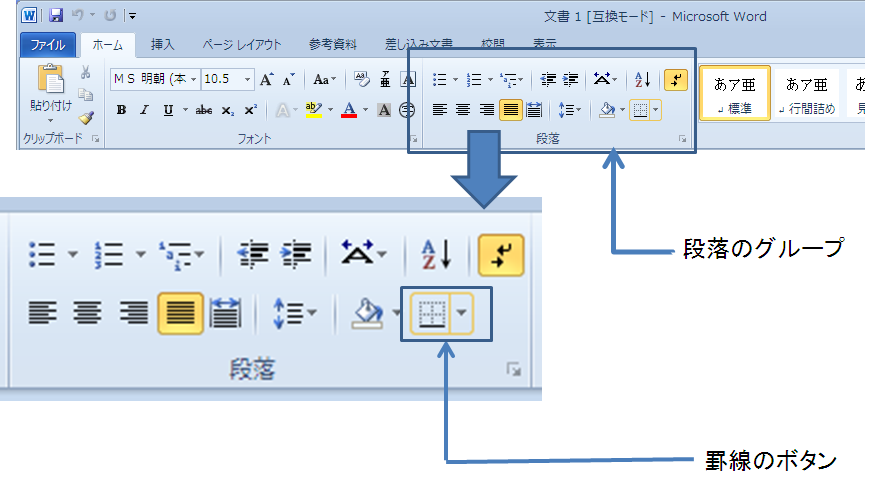
Task: Open the 10.5 font size dropdown
Action: pos(248,80)
